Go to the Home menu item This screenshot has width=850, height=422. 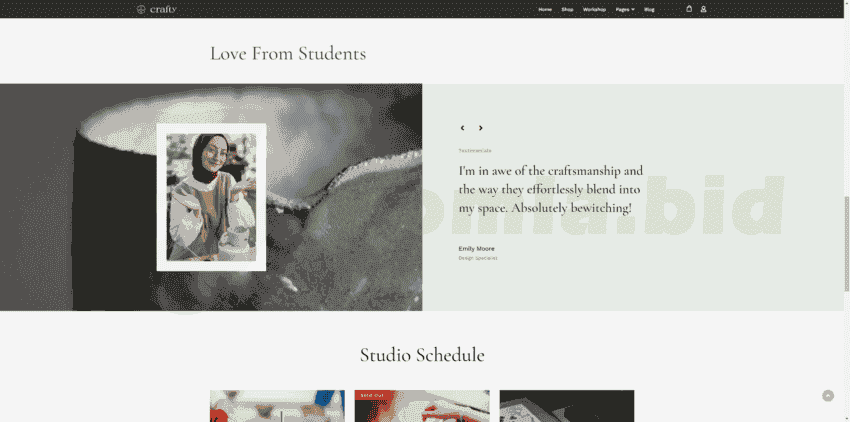pyautogui.click(x=545, y=9)
